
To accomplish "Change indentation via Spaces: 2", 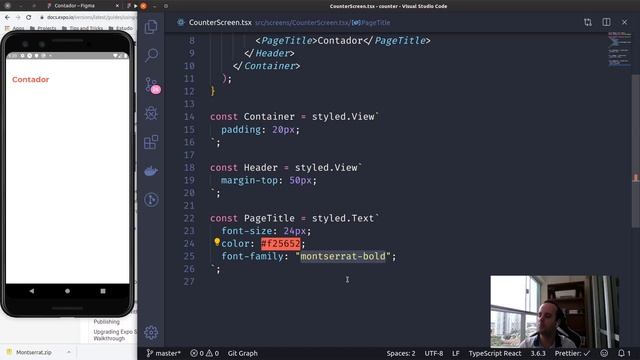I will click(401, 353).
